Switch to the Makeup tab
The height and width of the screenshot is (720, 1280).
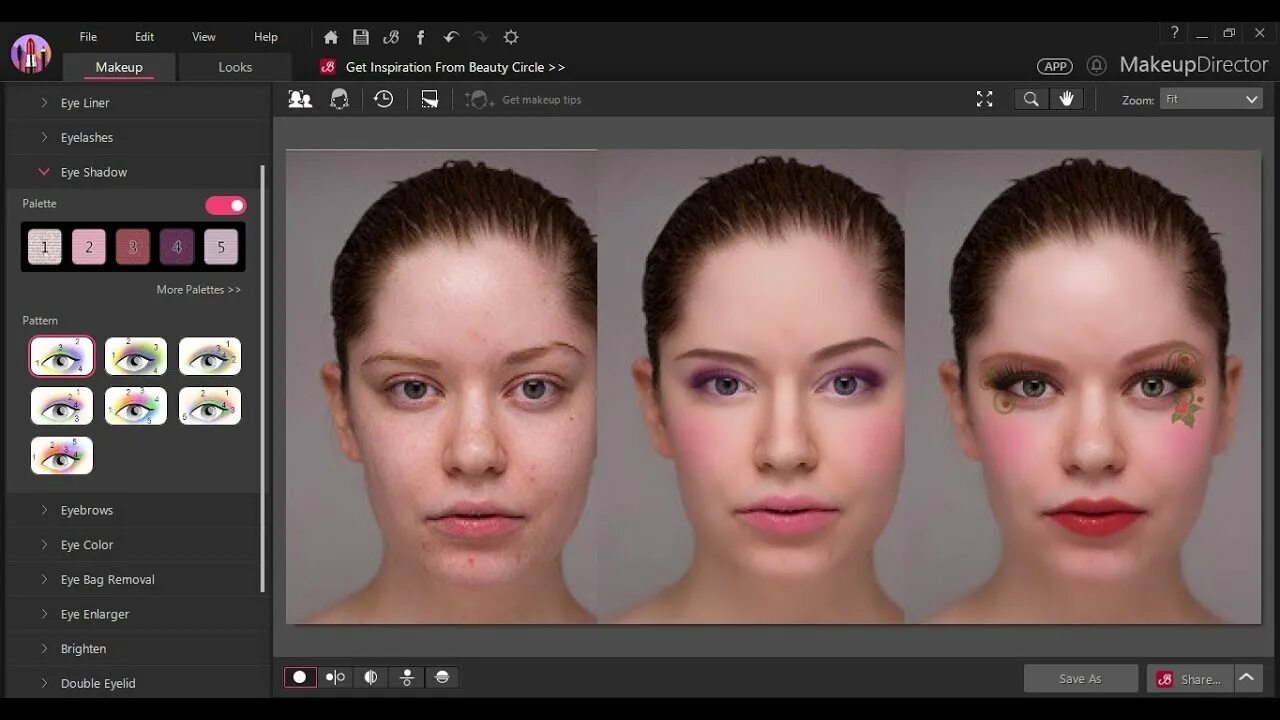coord(119,67)
